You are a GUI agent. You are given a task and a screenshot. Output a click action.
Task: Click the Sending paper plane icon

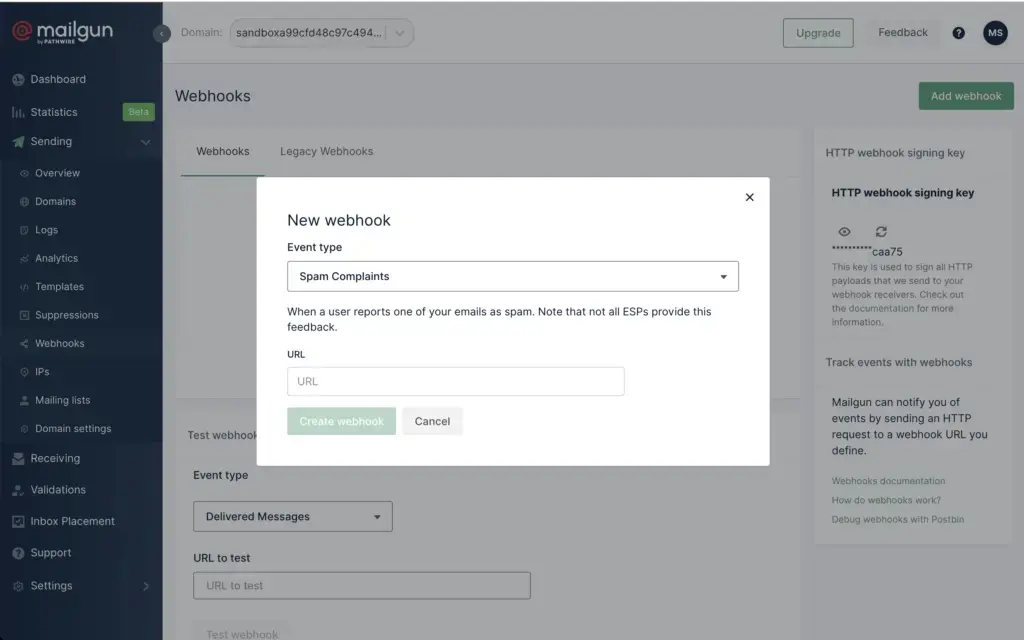(x=18, y=142)
